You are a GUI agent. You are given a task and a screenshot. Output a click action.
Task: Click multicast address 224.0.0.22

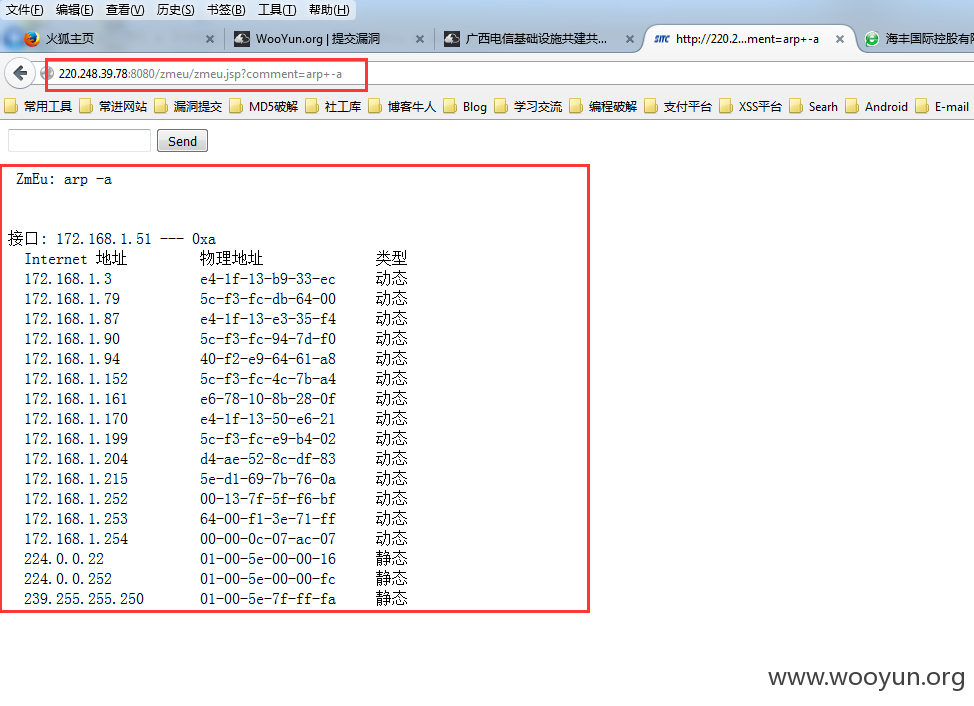click(64, 559)
